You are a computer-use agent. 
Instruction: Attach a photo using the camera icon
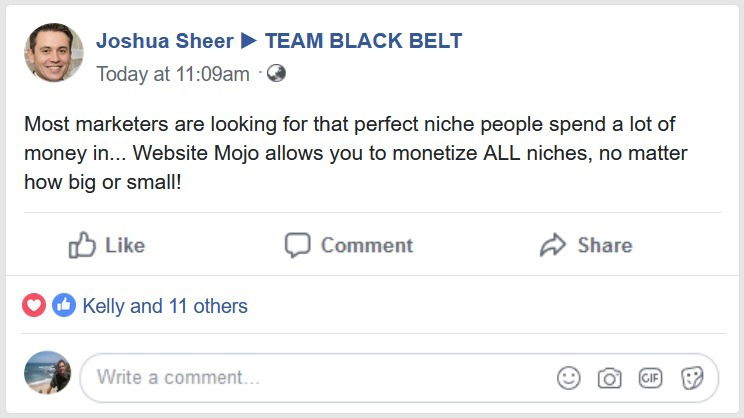(x=609, y=378)
